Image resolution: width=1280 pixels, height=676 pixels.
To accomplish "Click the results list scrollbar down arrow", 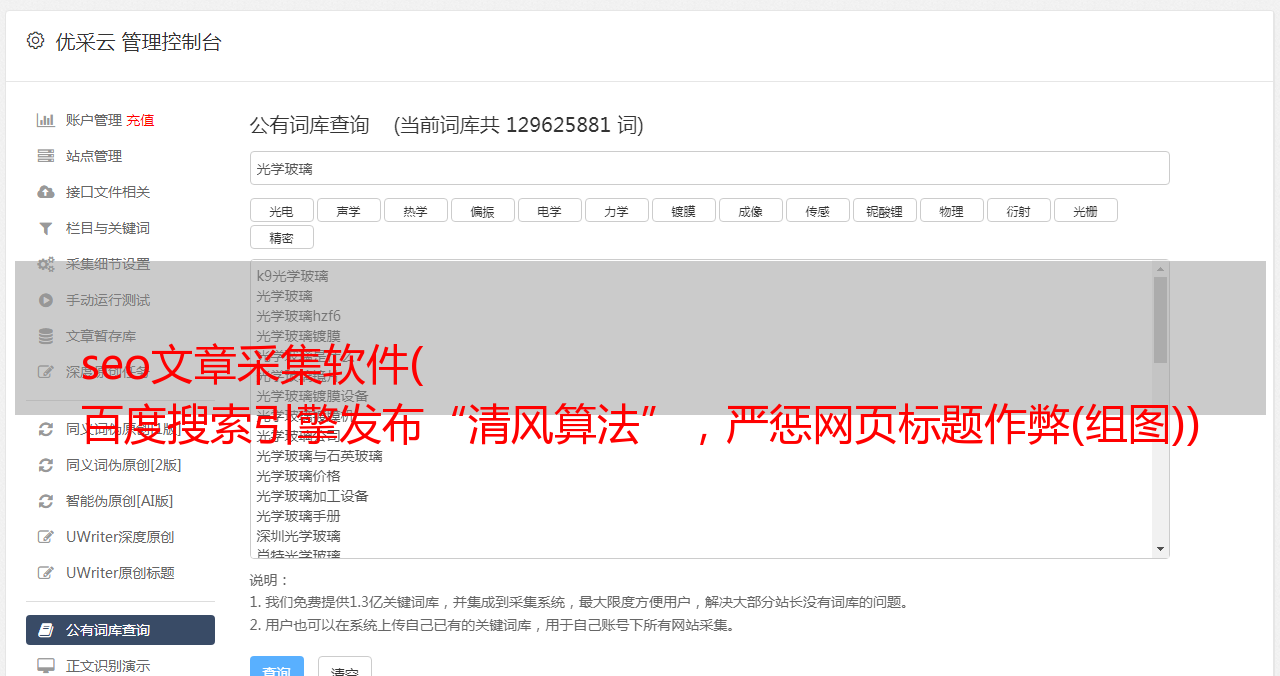I will tap(1160, 549).
